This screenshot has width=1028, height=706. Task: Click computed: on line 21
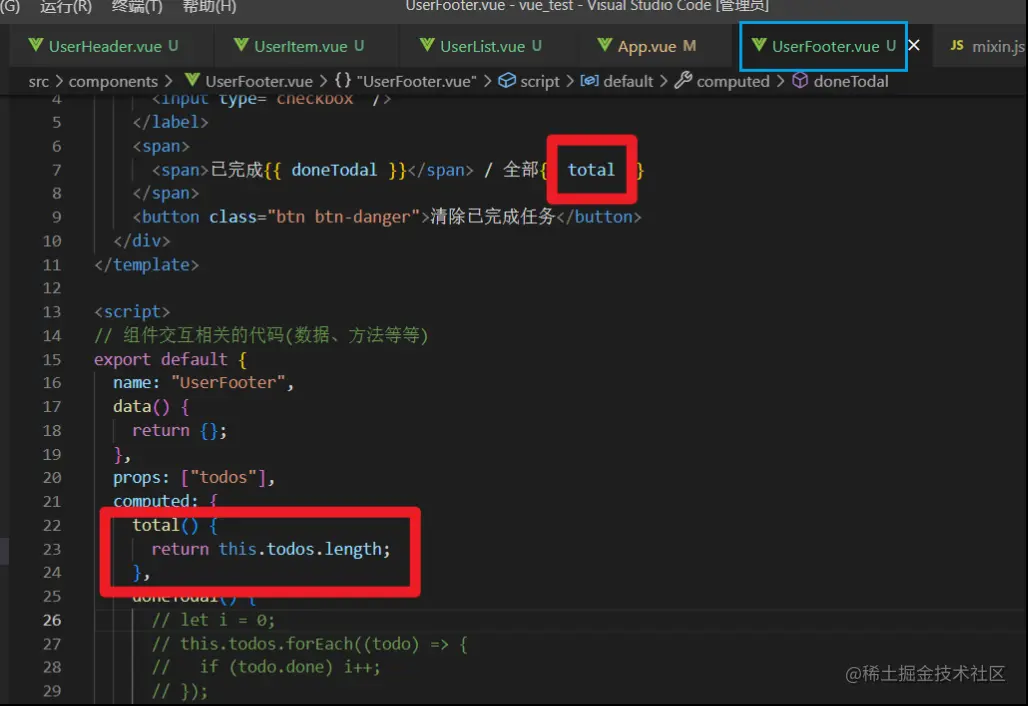[155, 501]
